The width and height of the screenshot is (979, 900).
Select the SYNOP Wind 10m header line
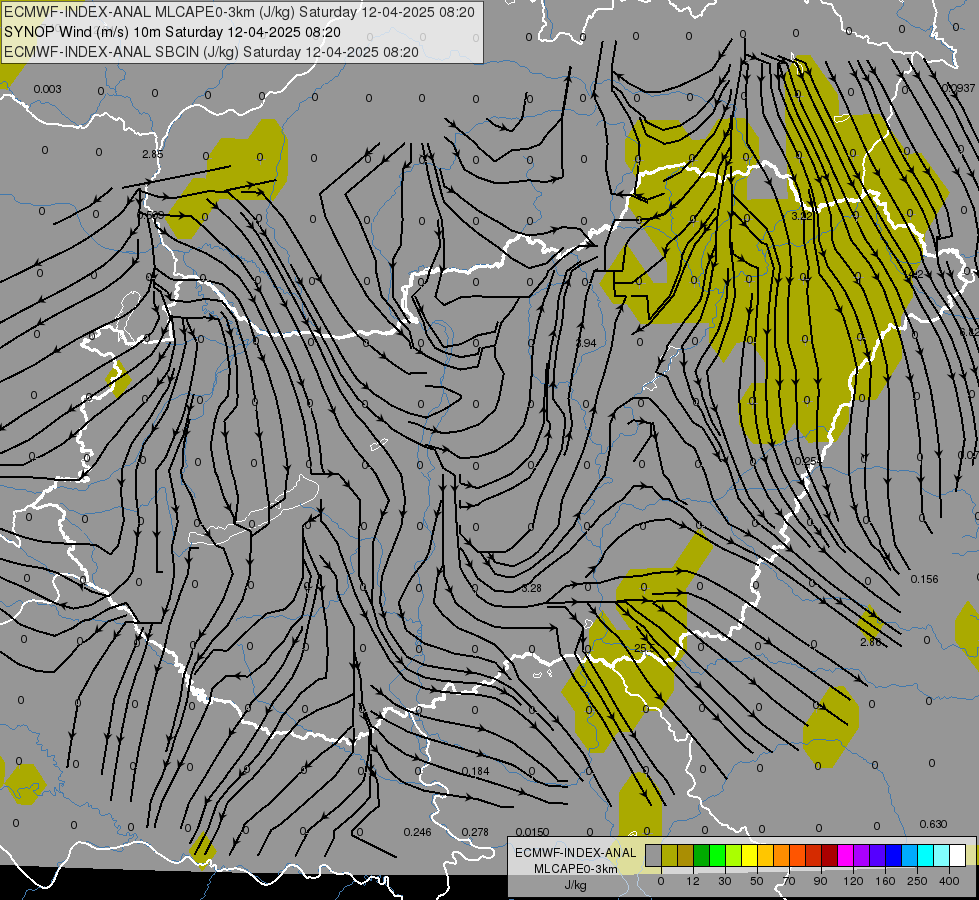click(172, 32)
